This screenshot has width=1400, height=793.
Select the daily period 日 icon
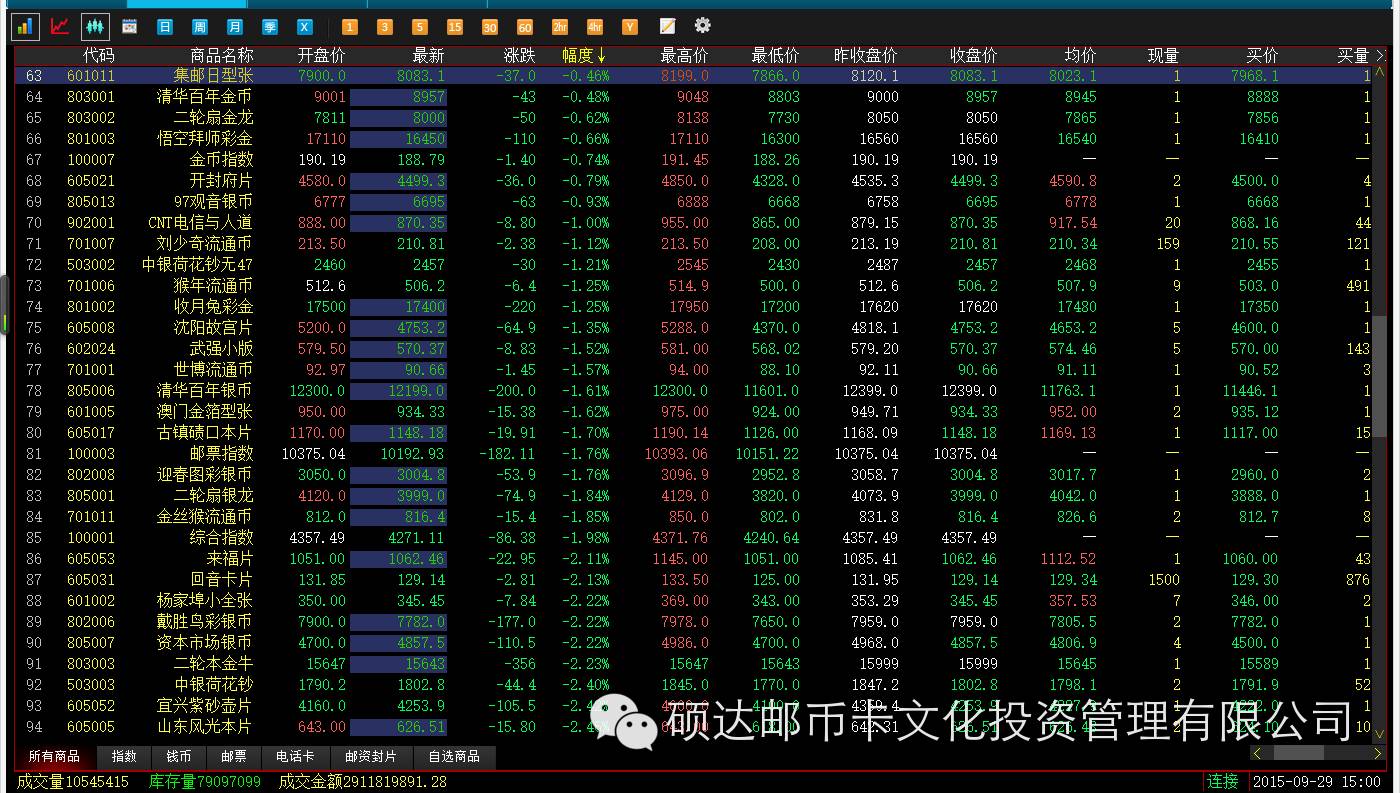(164, 27)
